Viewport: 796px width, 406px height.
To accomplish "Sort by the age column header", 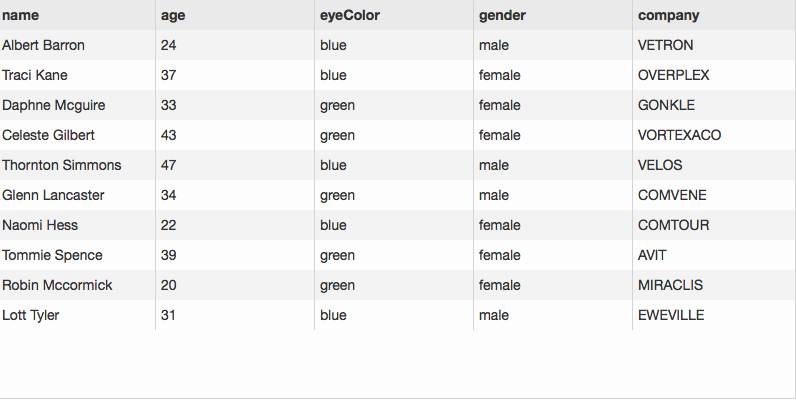I will pyautogui.click(x=235, y=15).
